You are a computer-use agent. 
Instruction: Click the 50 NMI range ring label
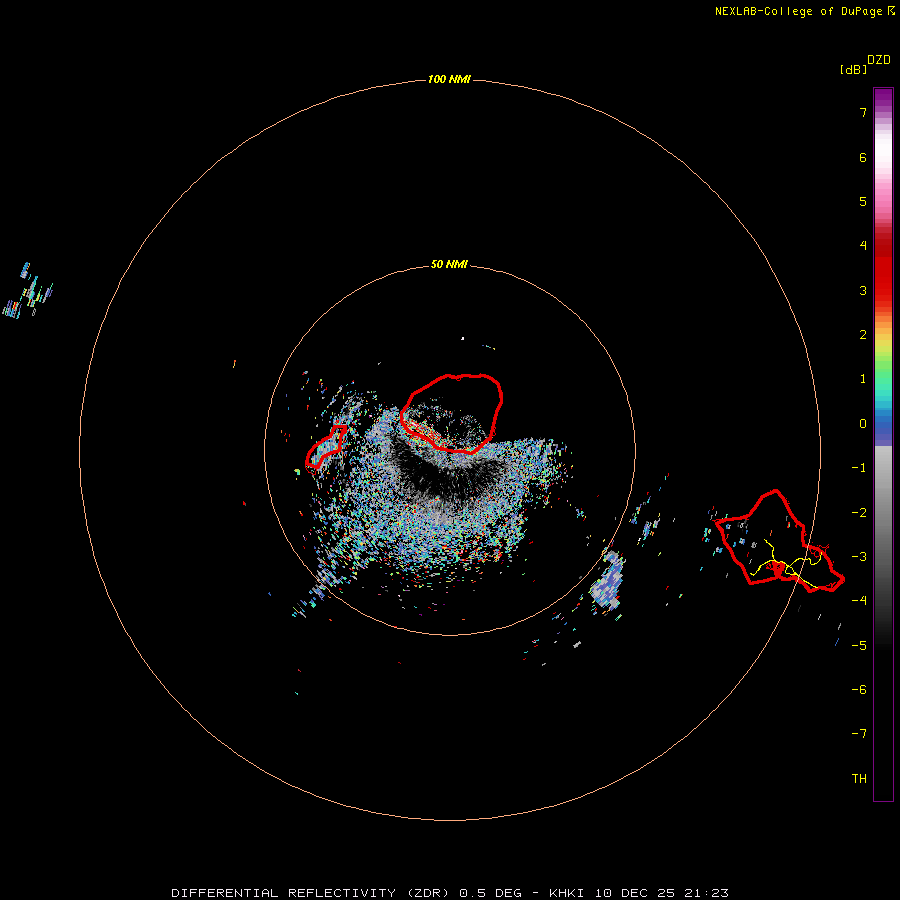click(x=449, y=264)
